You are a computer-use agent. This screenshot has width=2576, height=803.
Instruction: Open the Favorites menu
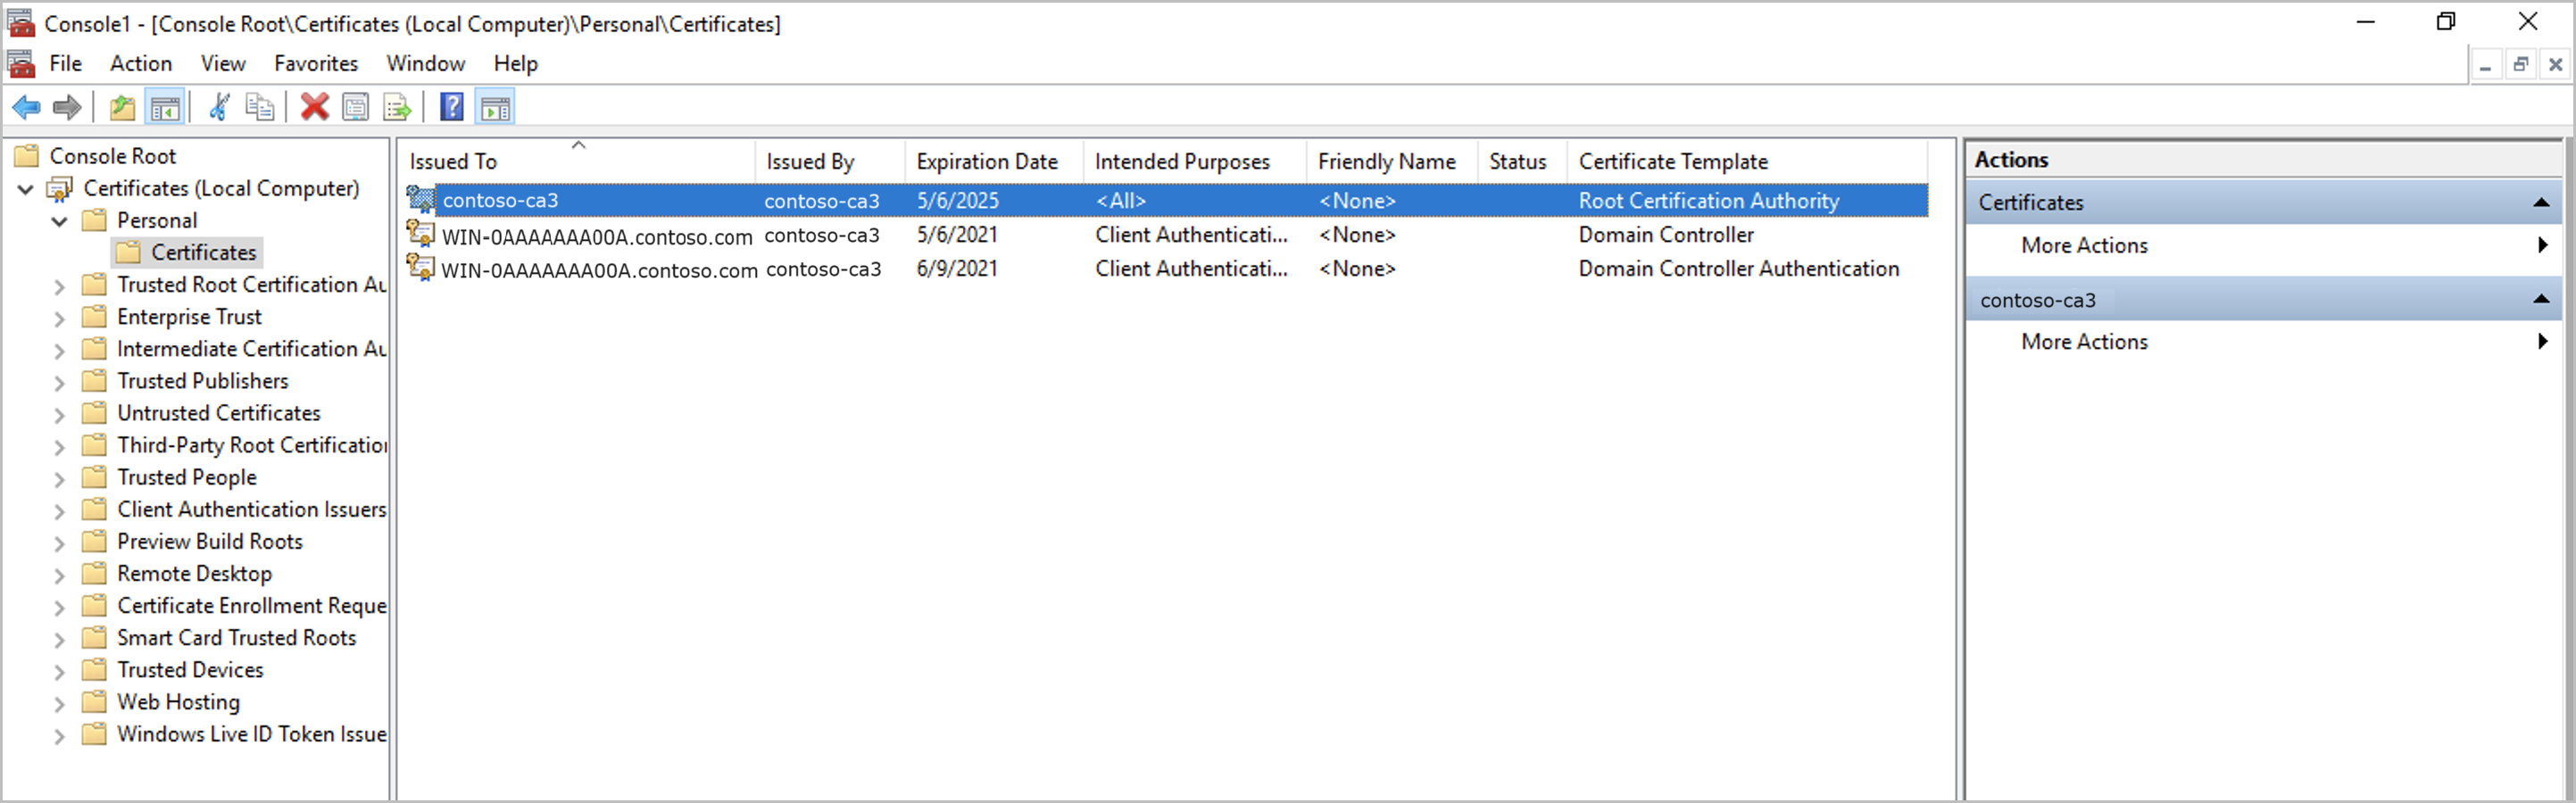(x=316, y=63)
